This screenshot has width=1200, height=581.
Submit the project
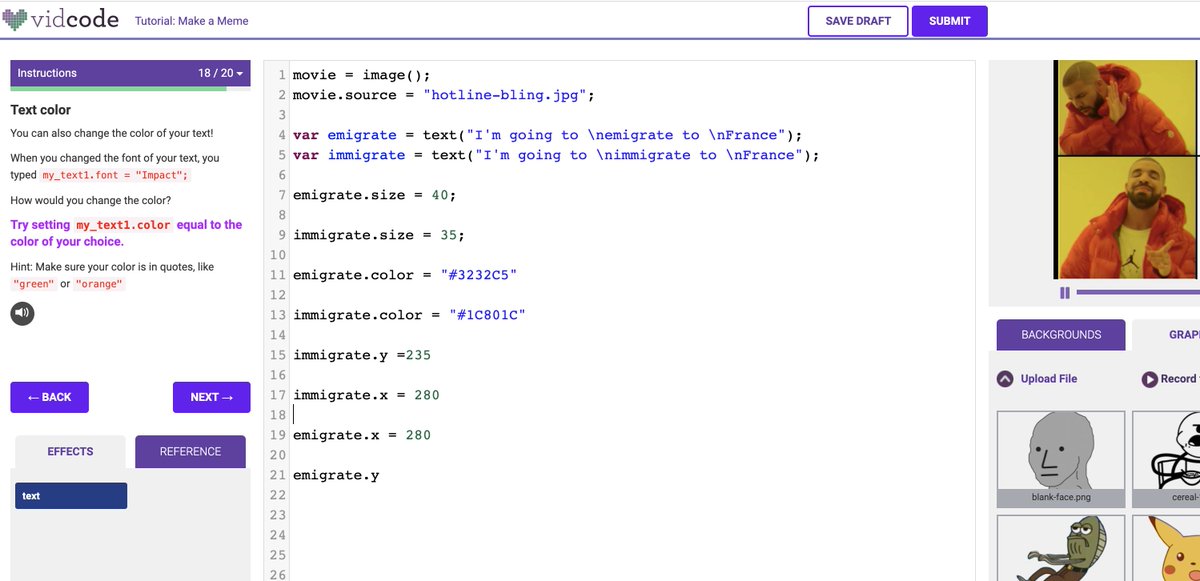[x=949, y=21]
